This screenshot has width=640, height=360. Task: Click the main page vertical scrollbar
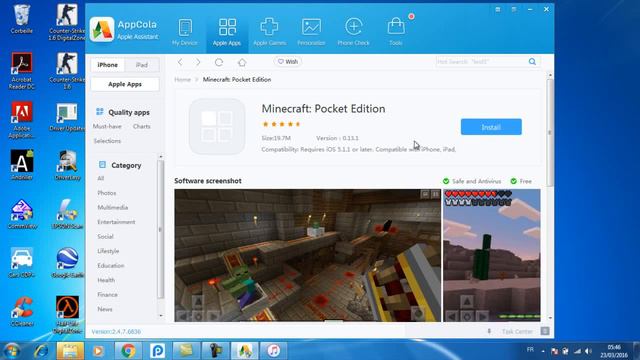(x=550, y=133)
